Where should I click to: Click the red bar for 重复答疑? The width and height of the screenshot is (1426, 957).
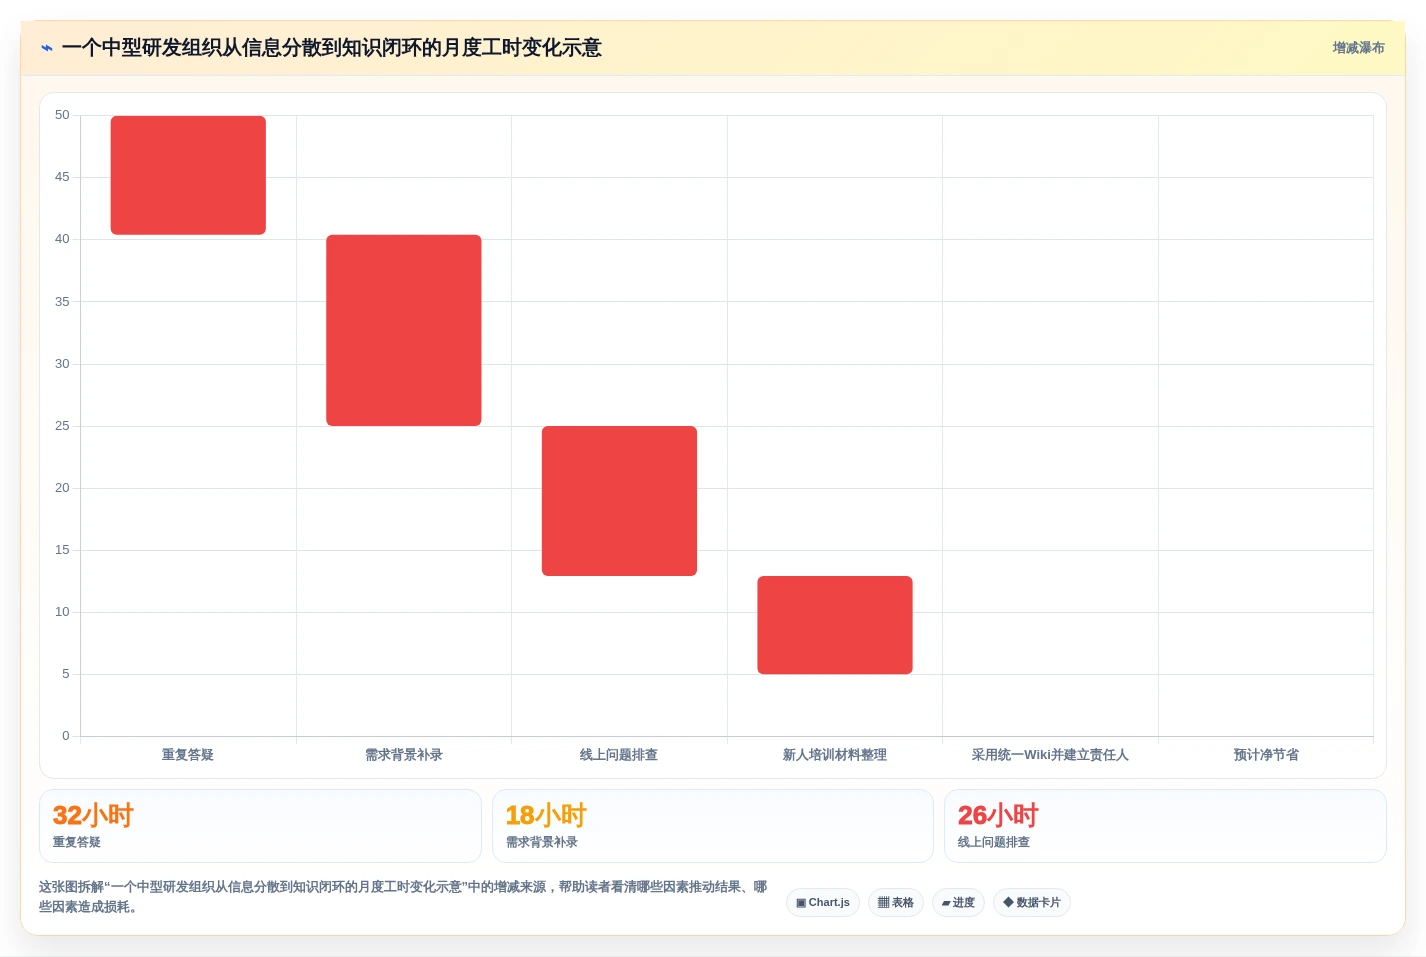[188, 175]
